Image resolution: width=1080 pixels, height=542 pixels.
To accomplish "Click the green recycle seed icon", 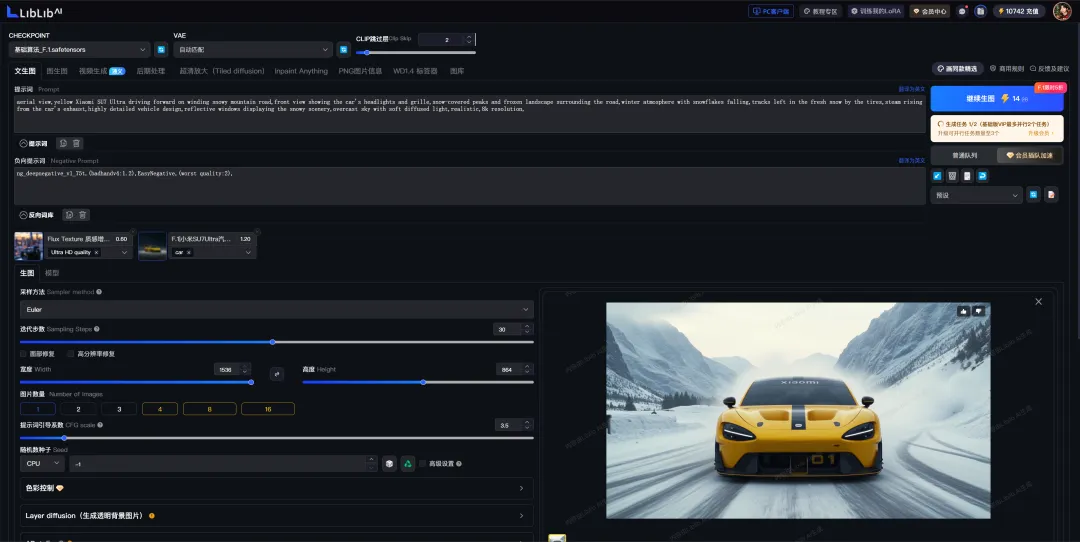I will (x=408, y=463).
